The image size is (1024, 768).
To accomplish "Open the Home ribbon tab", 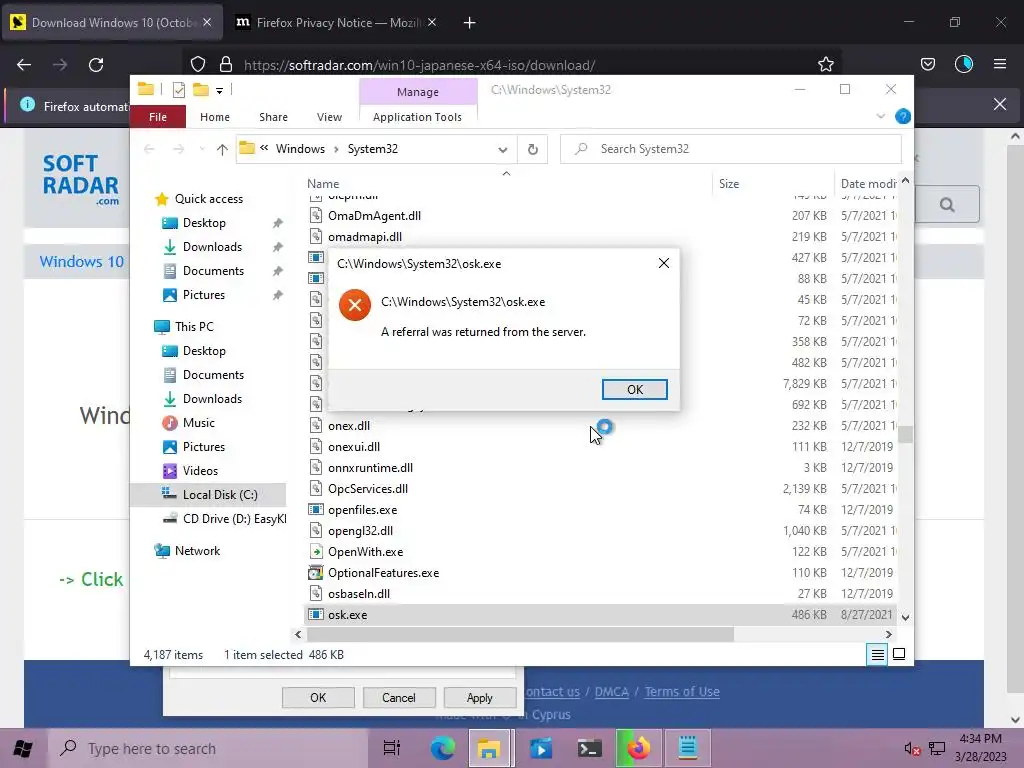I will click(x=215, y=117).
